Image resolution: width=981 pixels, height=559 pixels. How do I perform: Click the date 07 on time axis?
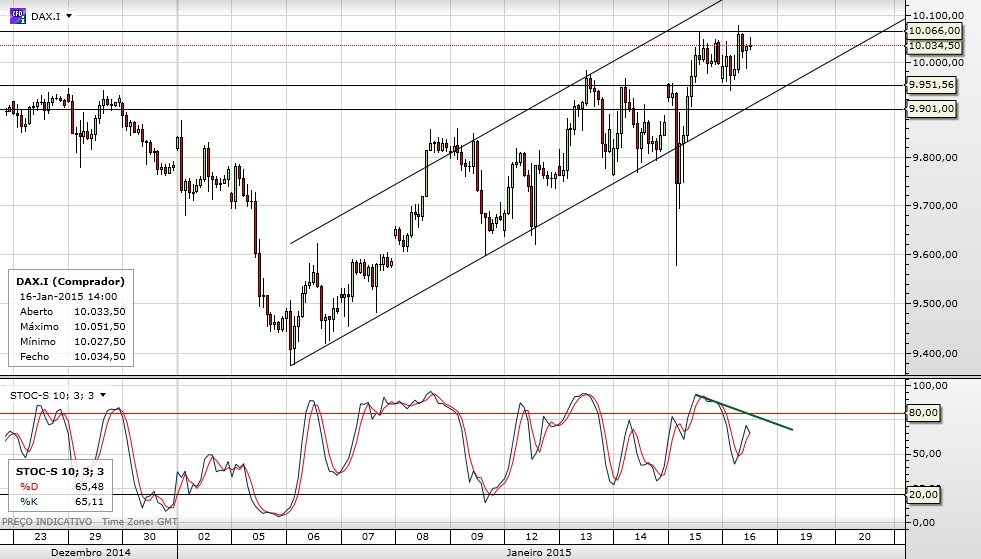pyautogui.click(x=368, y=536)
